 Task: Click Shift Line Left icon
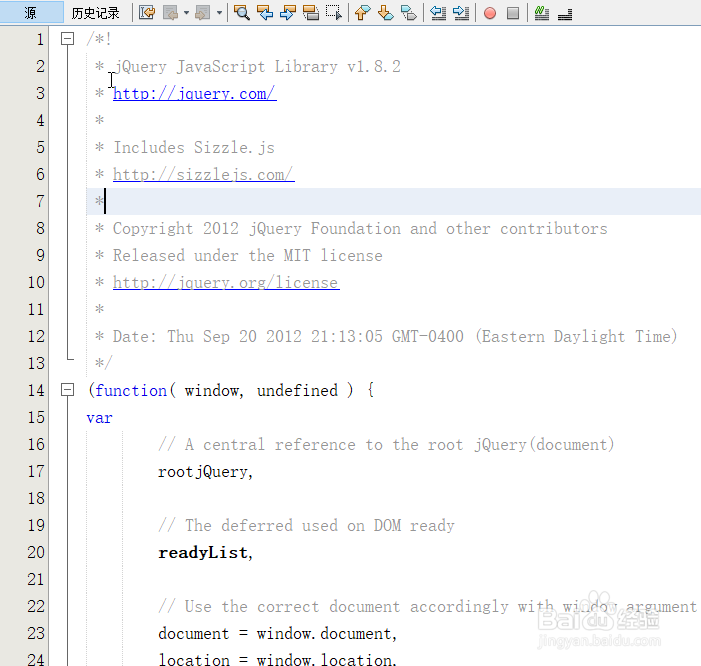coord(438,13)
